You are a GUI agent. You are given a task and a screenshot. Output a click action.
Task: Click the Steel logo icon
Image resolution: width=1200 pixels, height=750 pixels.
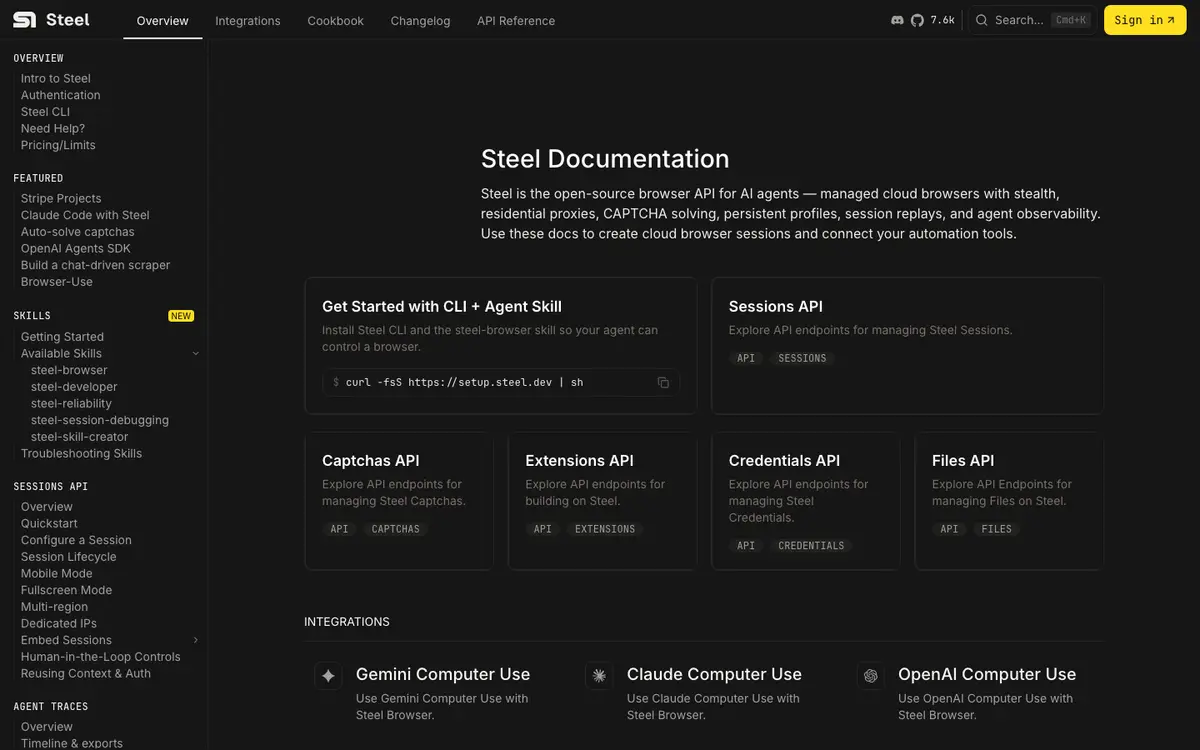[25, 20]
